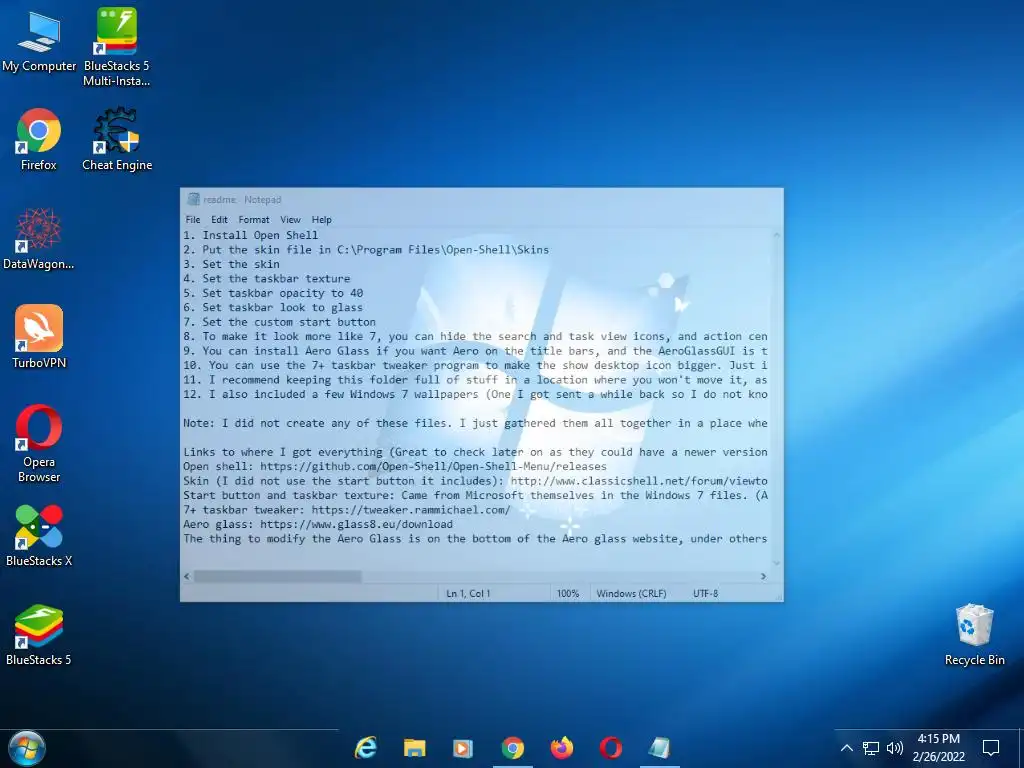Launch Internet Explorer from the taskbar
1024x768 pixels.
coord(366,748)
